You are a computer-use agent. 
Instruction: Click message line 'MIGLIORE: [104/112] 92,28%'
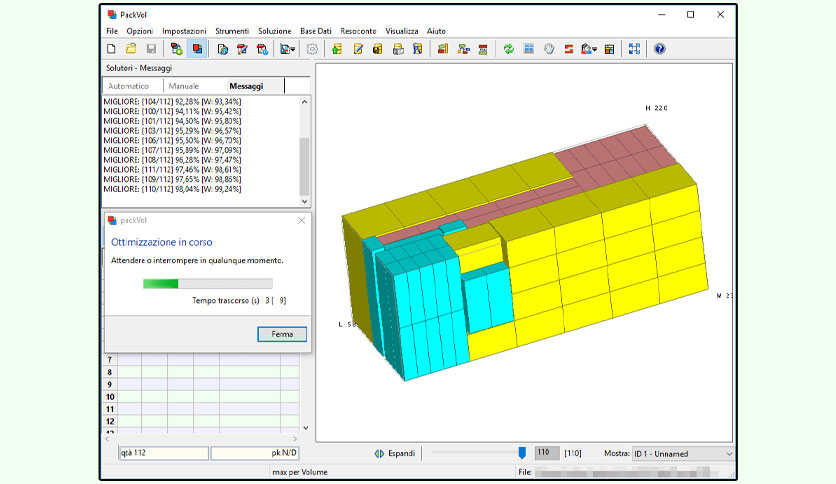click(x=172, y=101)
